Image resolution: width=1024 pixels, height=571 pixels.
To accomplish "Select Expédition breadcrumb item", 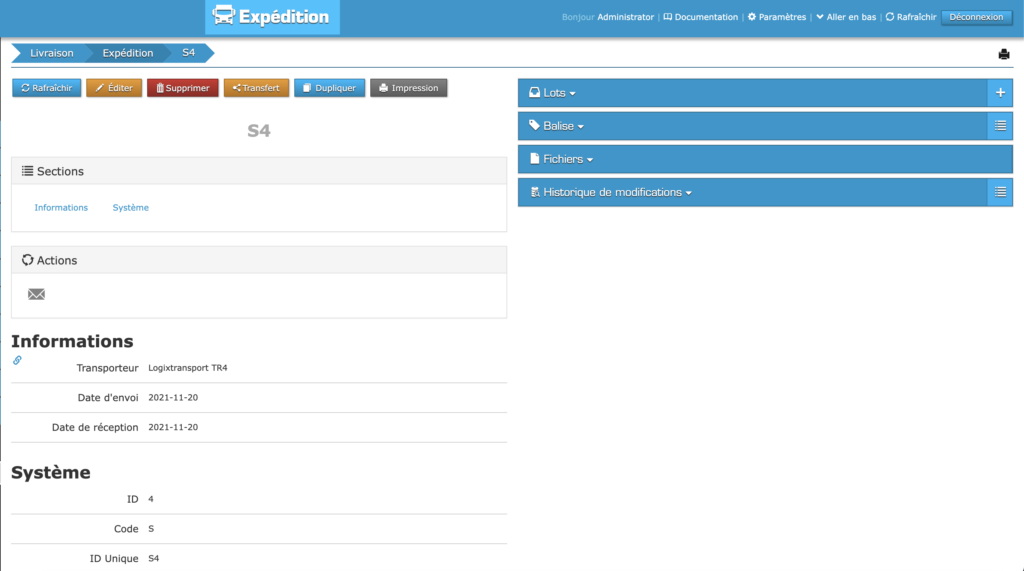I will point(128,53).
